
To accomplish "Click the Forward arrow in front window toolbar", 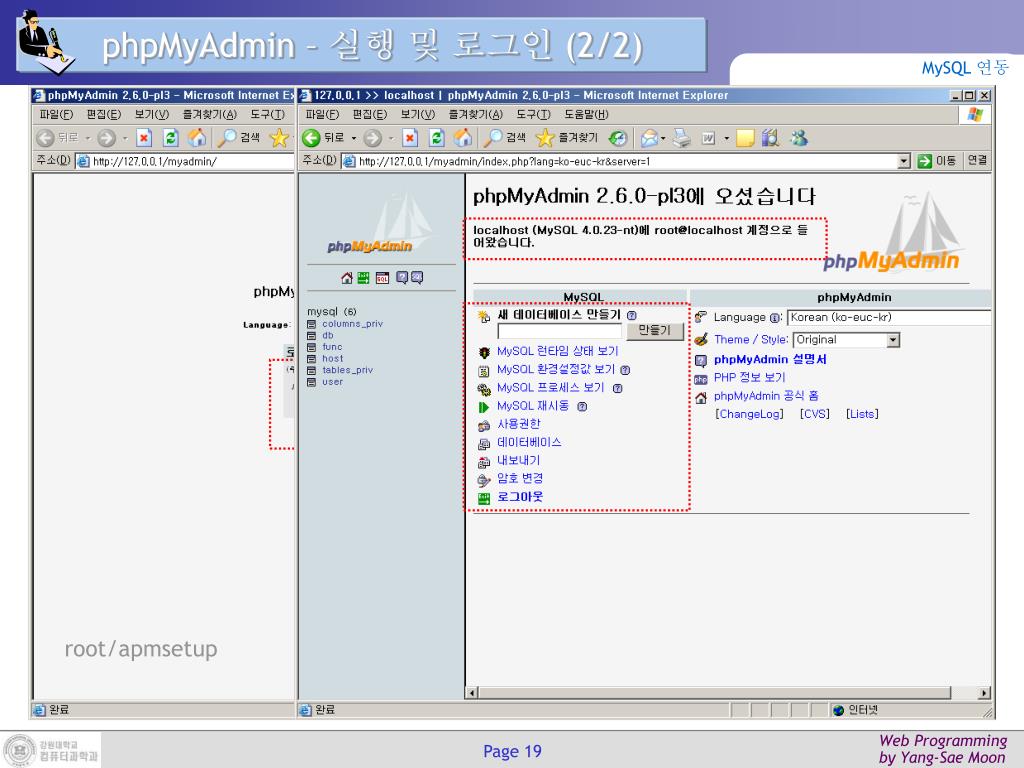I will [x=372, y=138].
